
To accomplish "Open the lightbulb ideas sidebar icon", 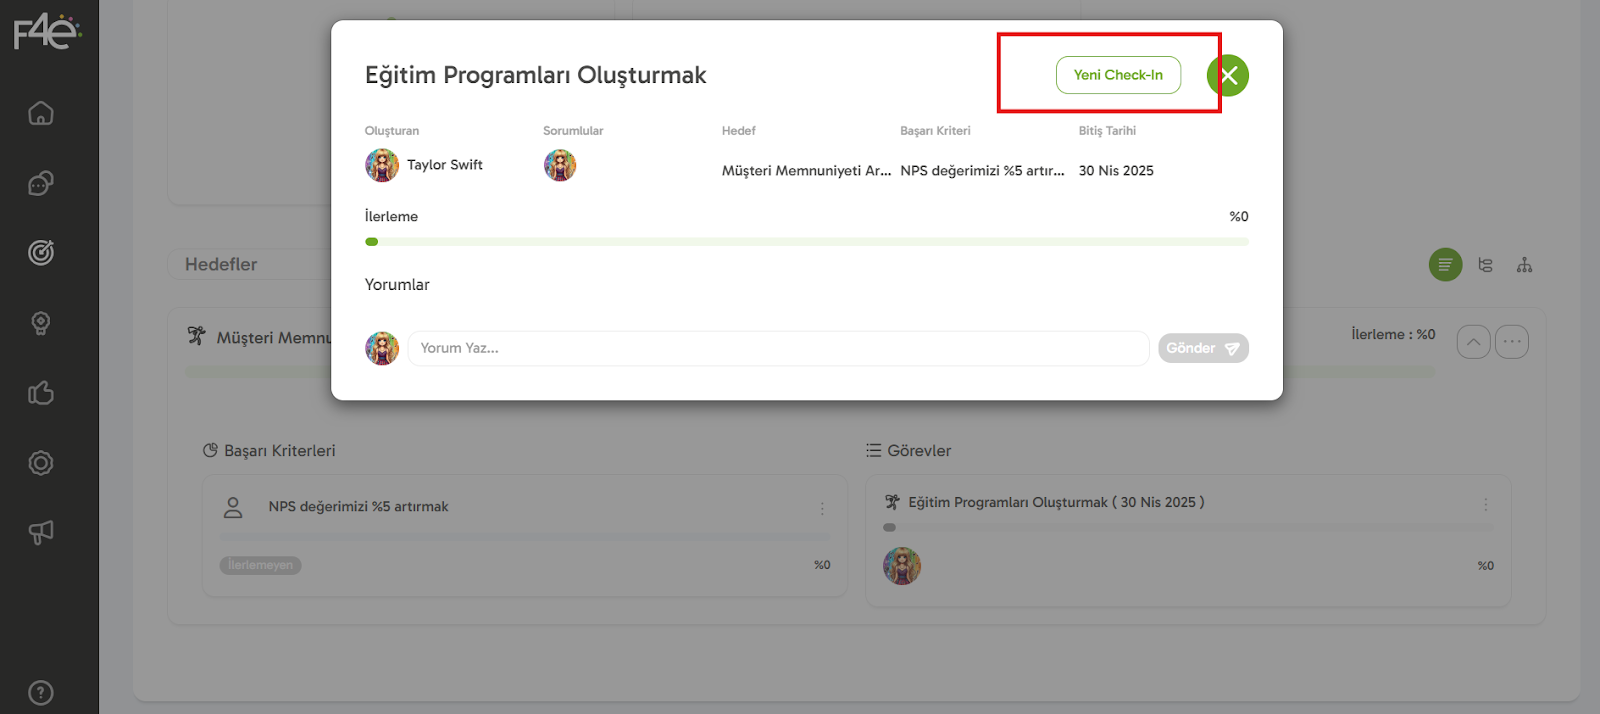I will click(41, 323).
